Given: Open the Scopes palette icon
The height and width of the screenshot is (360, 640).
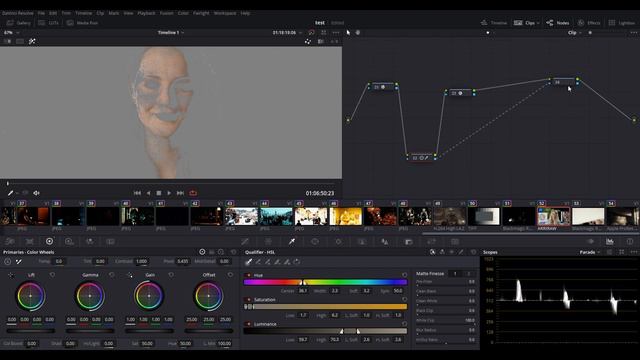Looking at the screenshot, I should pyautogui.click(x=610, y=242).
